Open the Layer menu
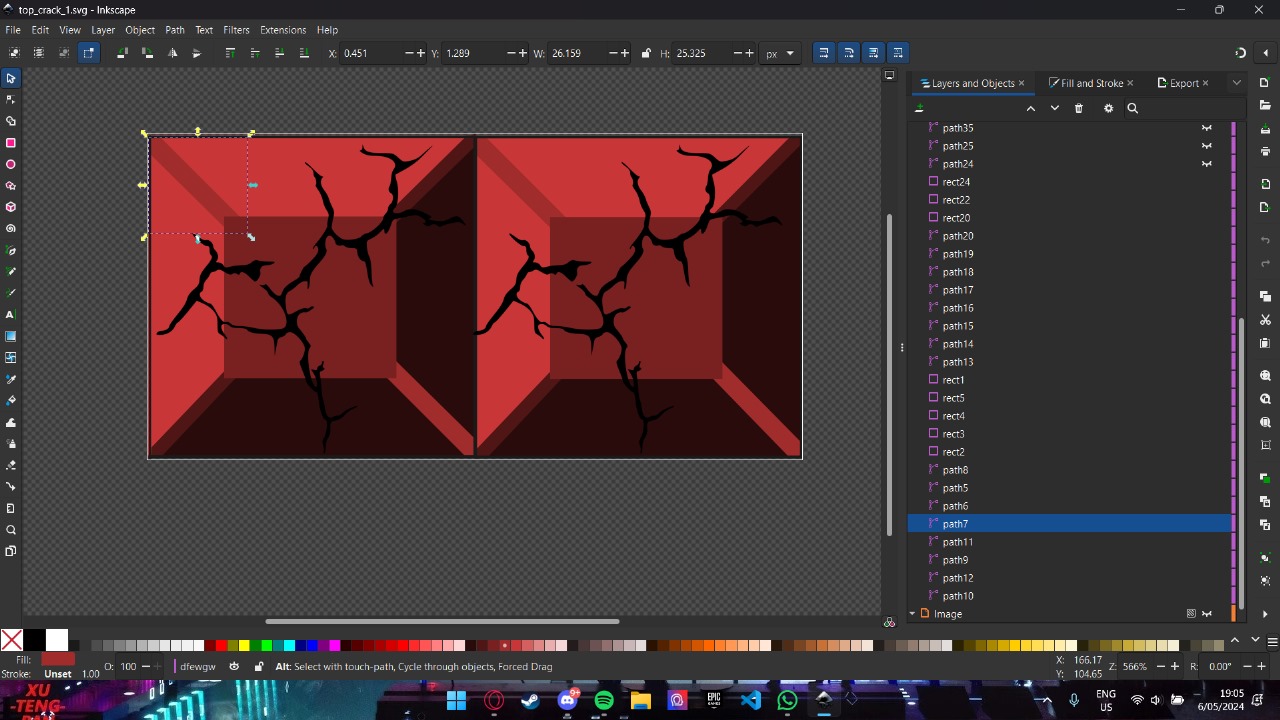Viewport: 1280px width, 720px height. (x=103, y=30)
